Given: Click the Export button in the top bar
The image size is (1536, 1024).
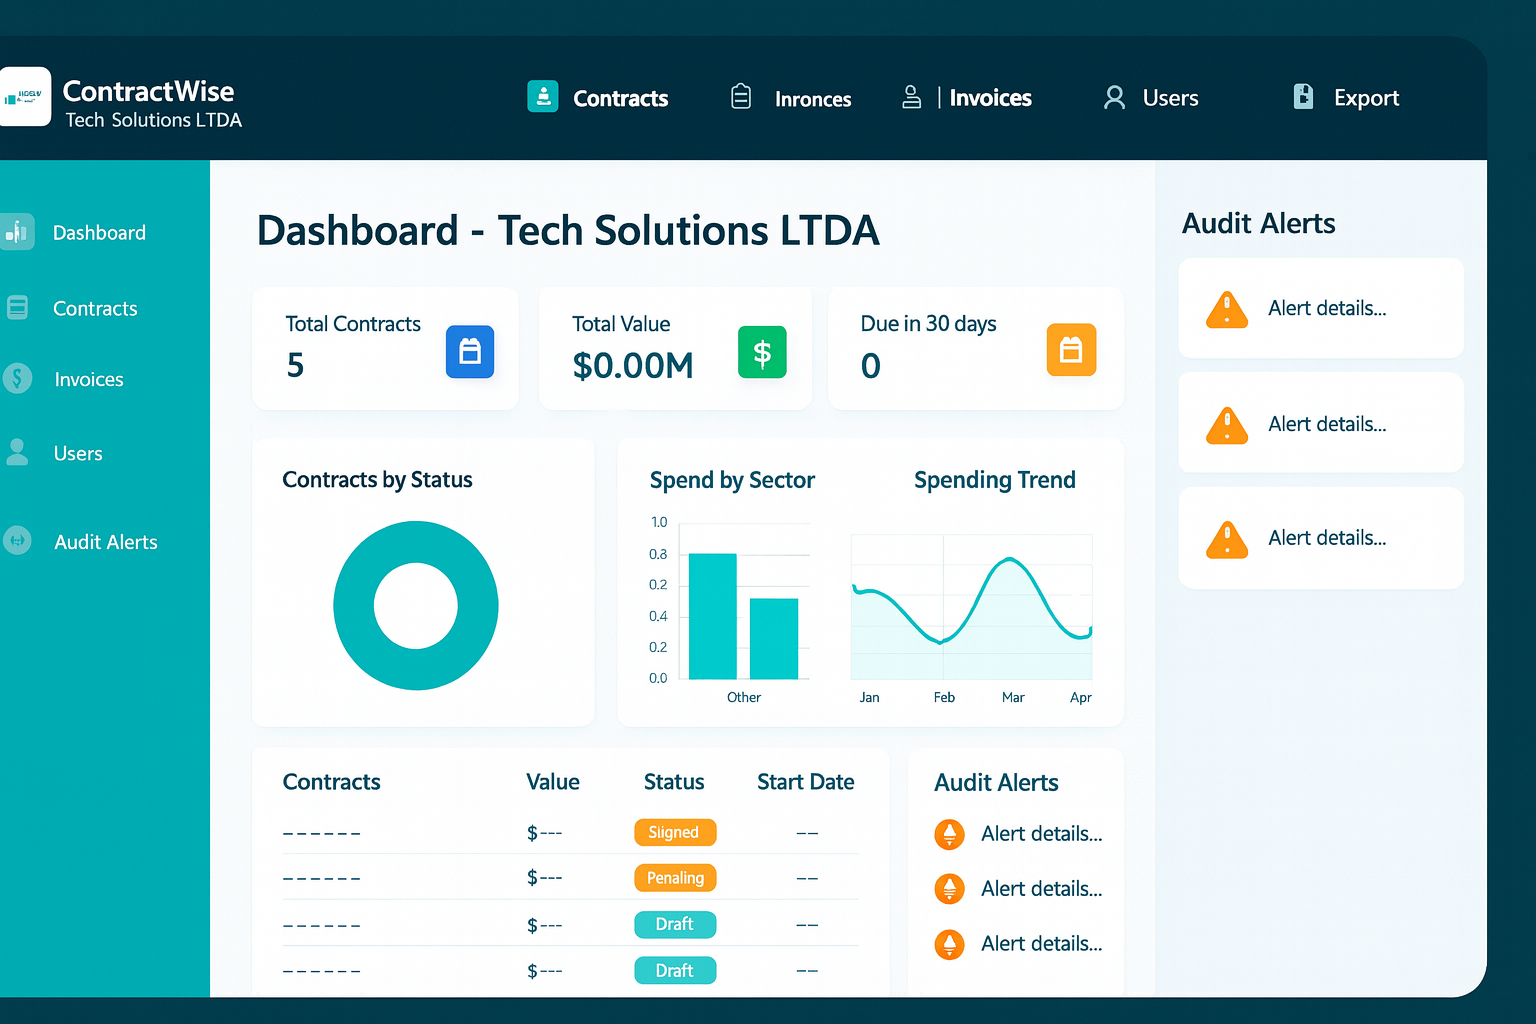Looking at the screenshot, I should [1366, 97].
